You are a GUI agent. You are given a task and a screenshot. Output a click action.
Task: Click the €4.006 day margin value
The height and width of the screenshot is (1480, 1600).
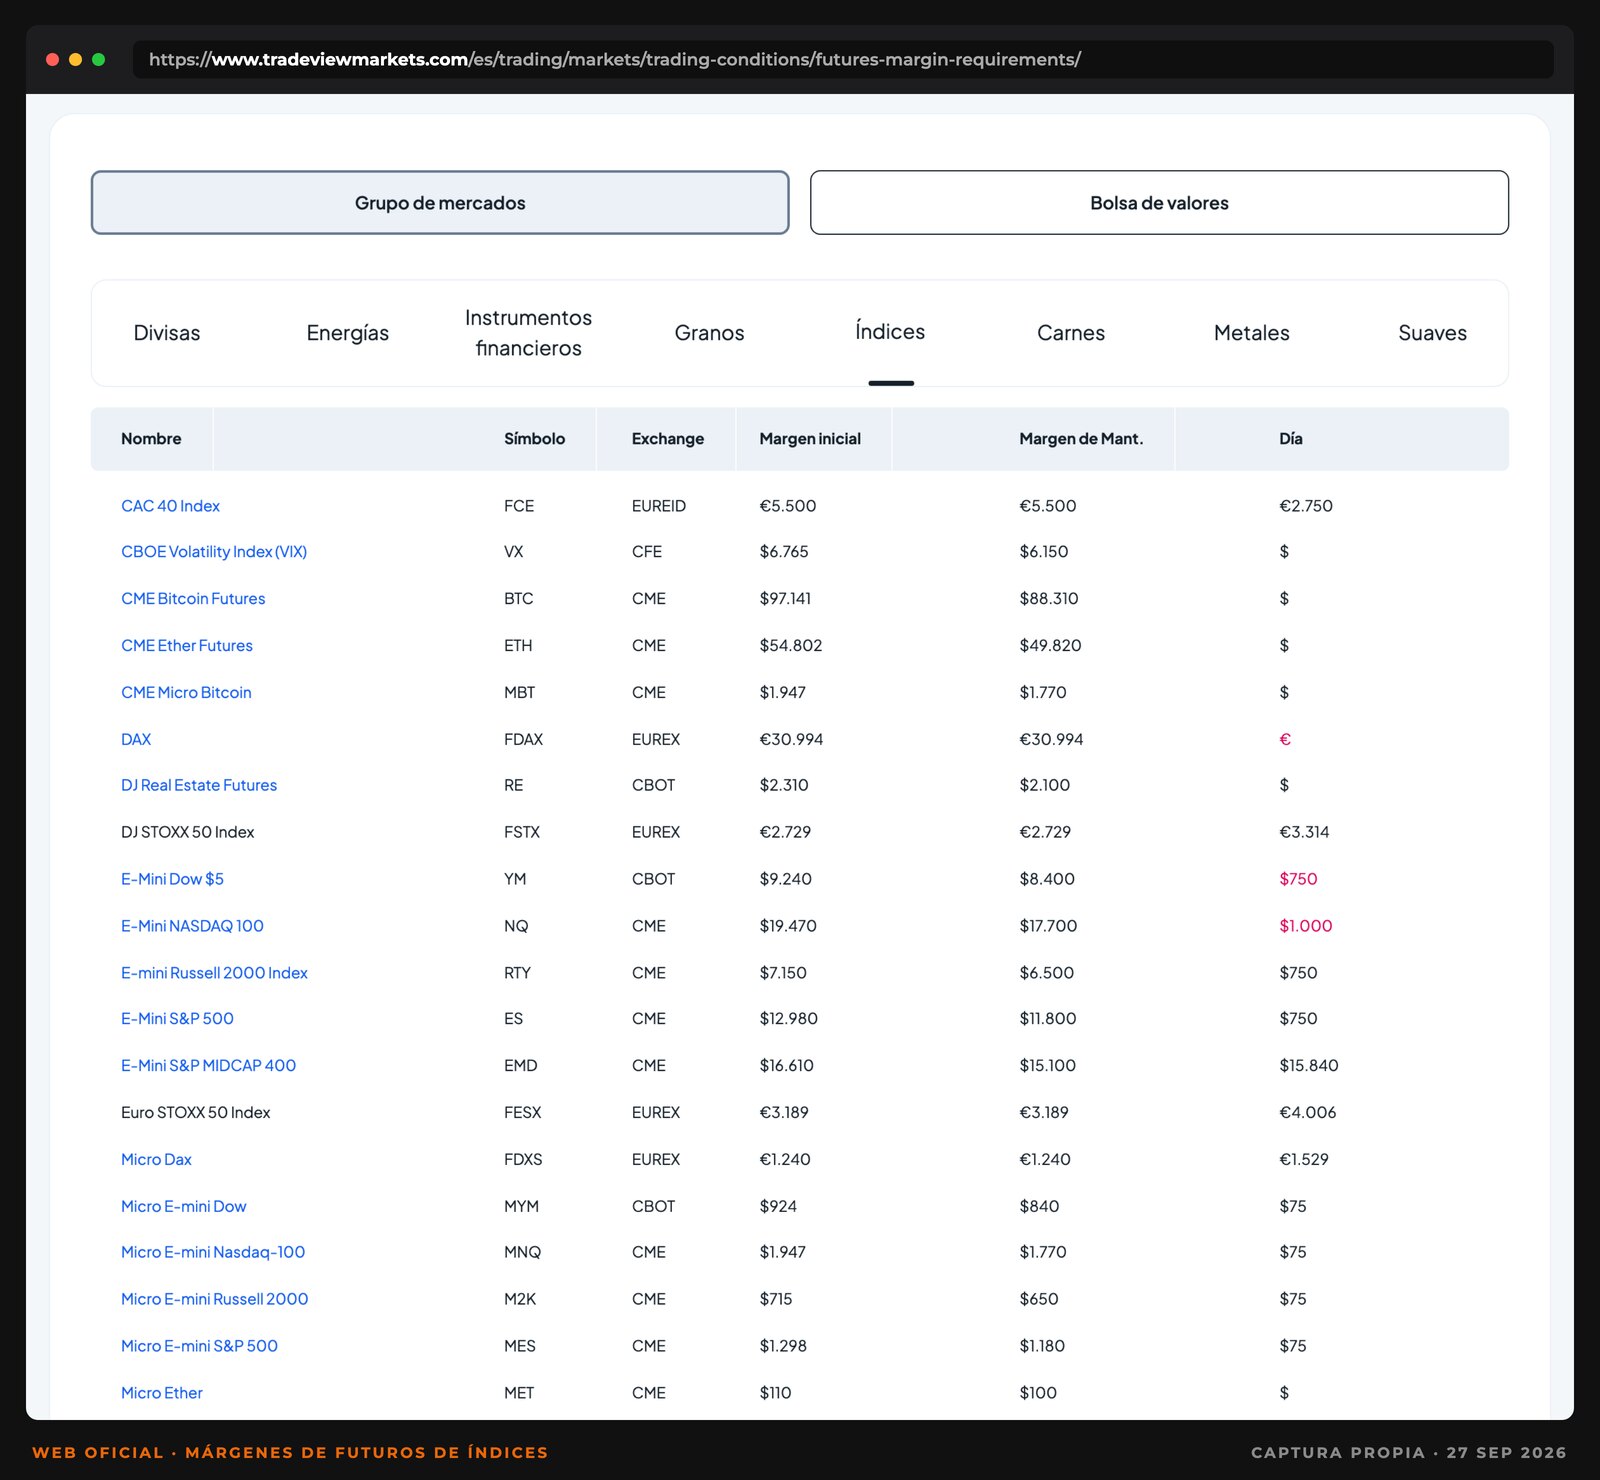click(x=1308, y=1113)
